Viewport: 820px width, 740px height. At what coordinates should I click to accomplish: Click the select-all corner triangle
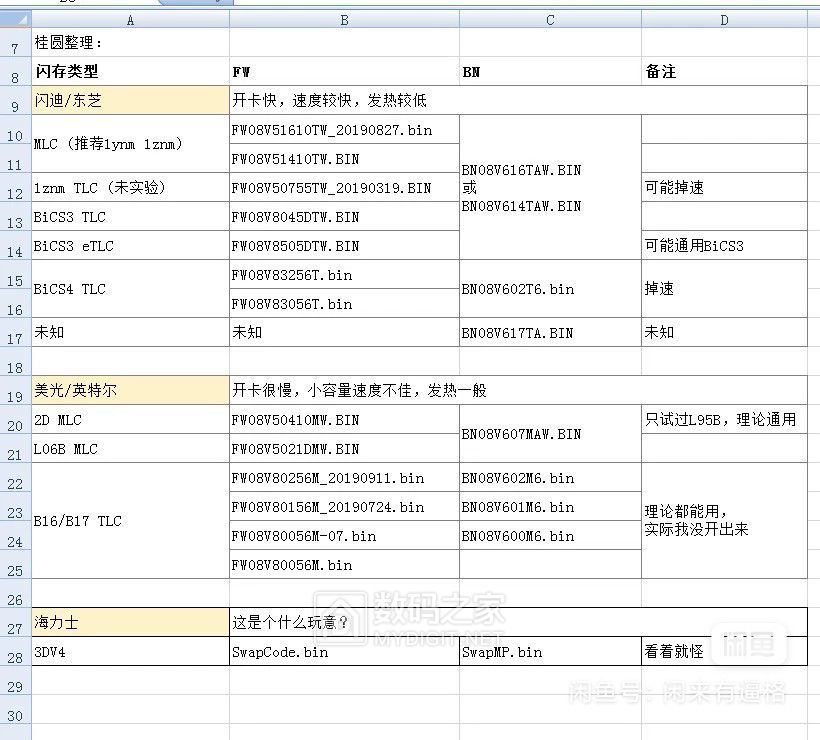tap(16, 20)
